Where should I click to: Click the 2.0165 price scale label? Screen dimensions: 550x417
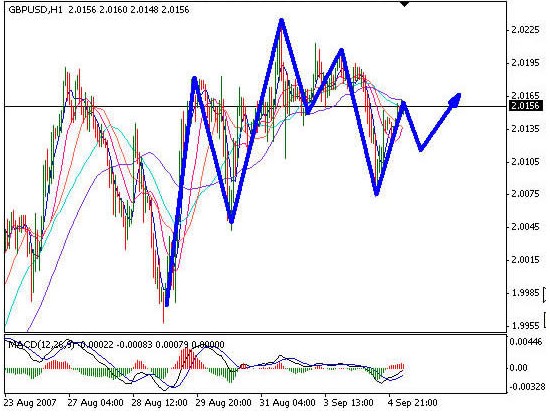coord(525,96)
